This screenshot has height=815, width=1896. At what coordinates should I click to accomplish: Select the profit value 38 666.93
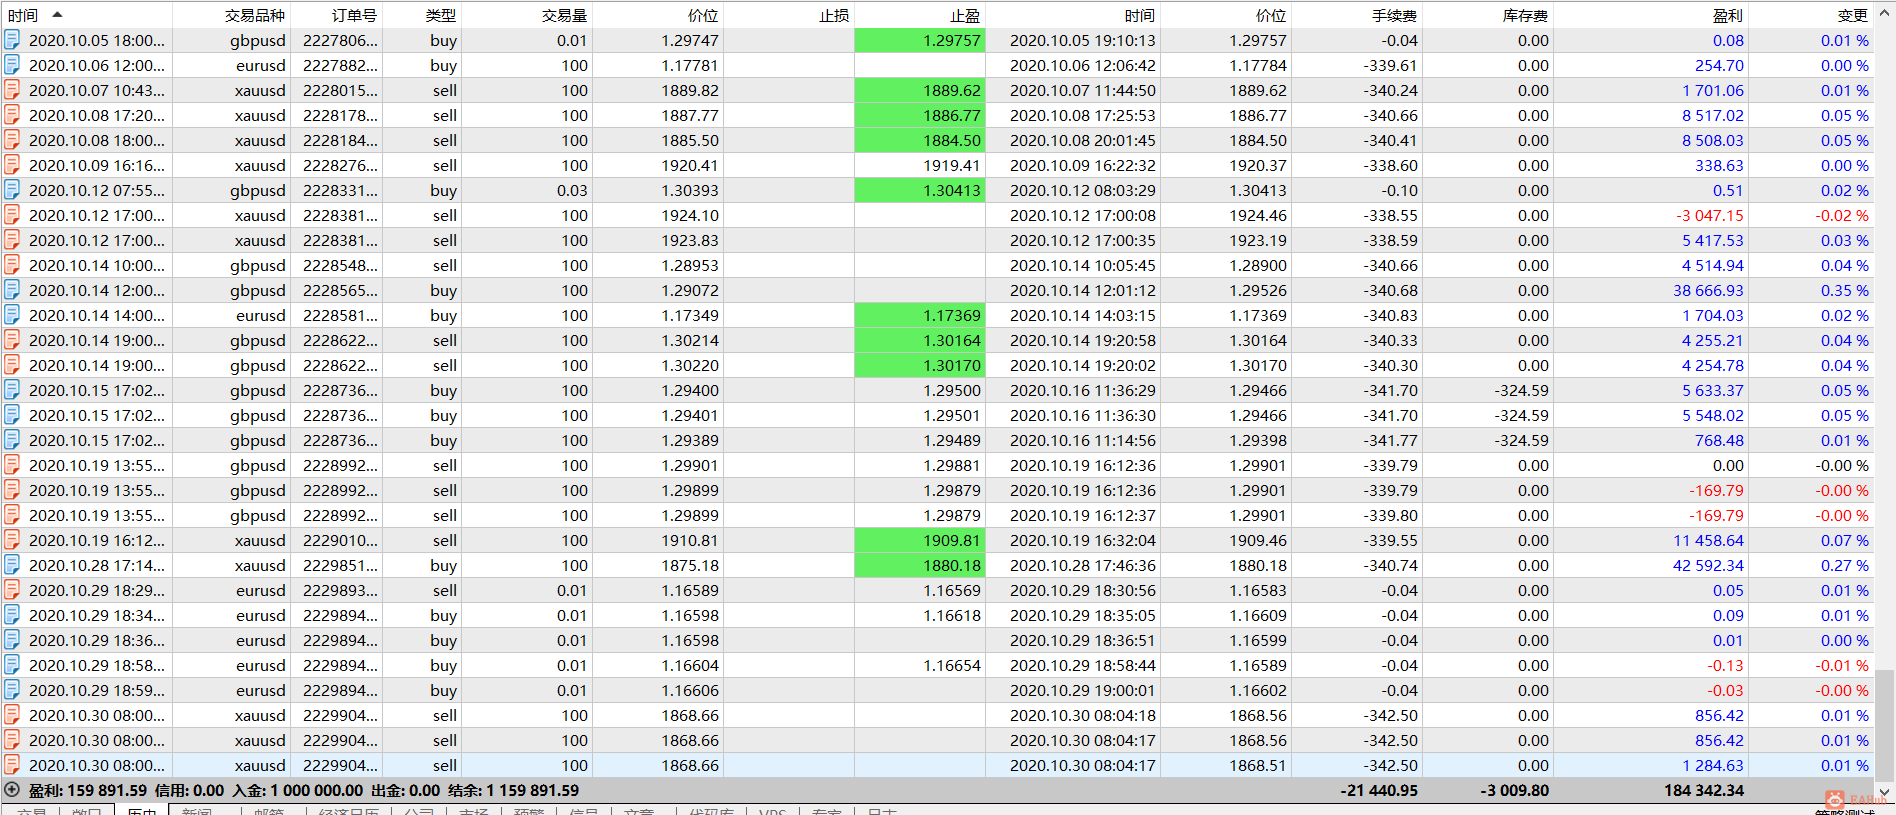tap(1708, 290)
